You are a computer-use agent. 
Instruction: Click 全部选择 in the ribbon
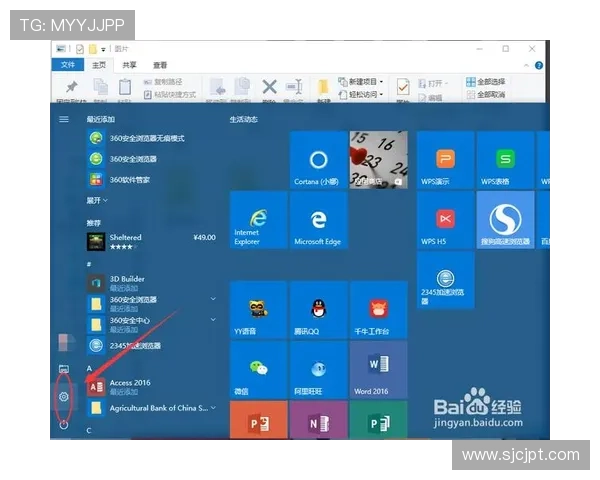click(x=486, y=82)
